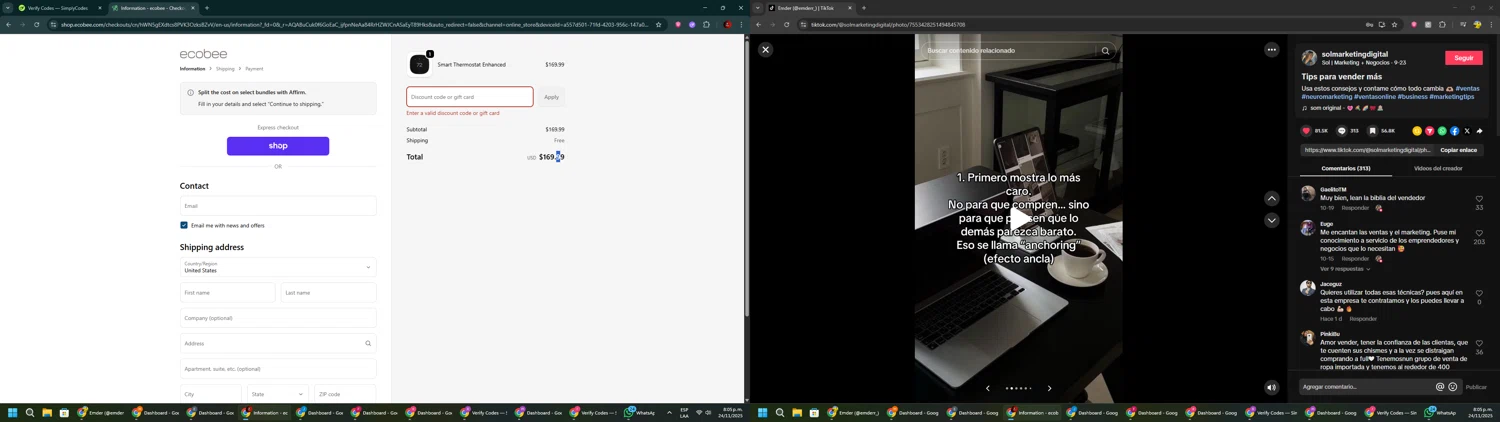Go to Shipping breadcrumb step
The height and width of the screenshot is (422, 1500).
coord(225,69)
